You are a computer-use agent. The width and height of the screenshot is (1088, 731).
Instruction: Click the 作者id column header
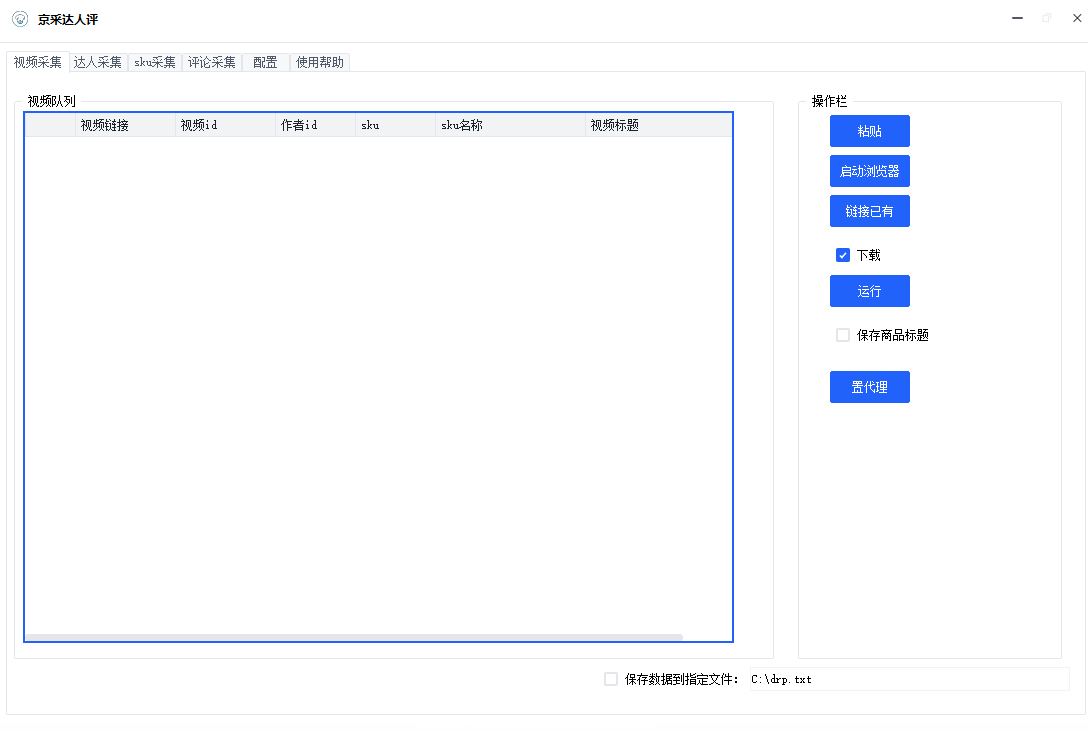315,125
